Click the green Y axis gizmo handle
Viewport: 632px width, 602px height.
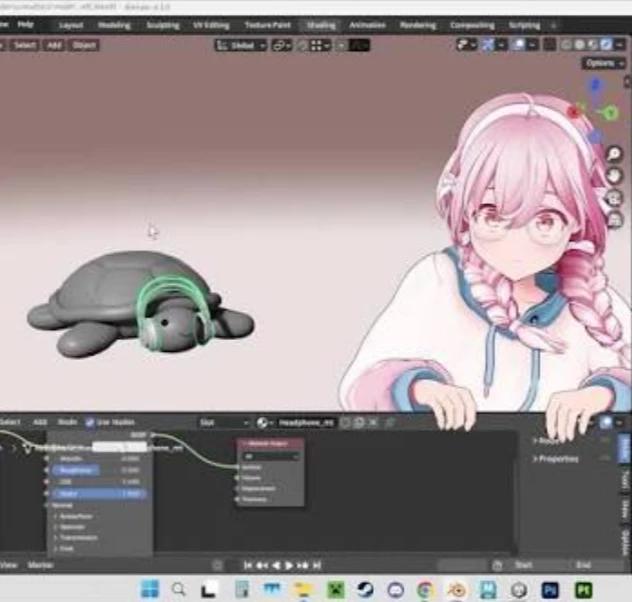[611, 113]
